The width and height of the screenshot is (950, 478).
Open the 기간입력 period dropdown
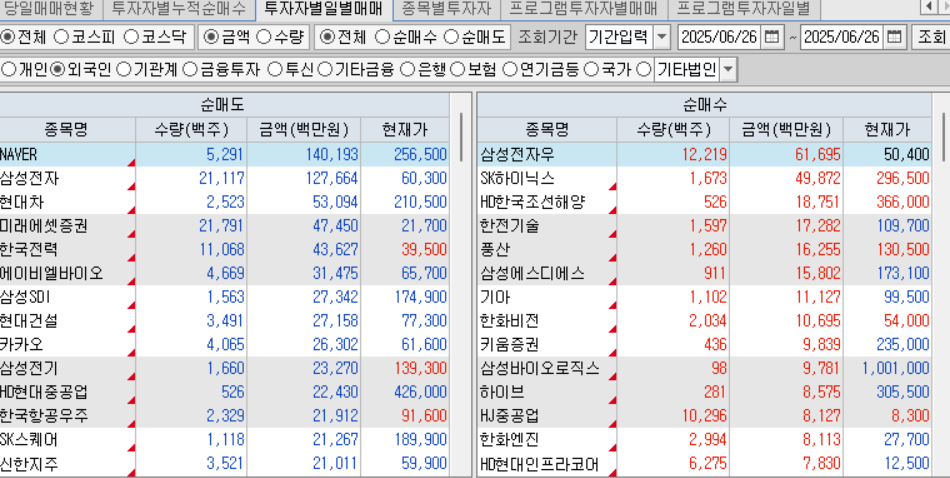tap(662, 37)
